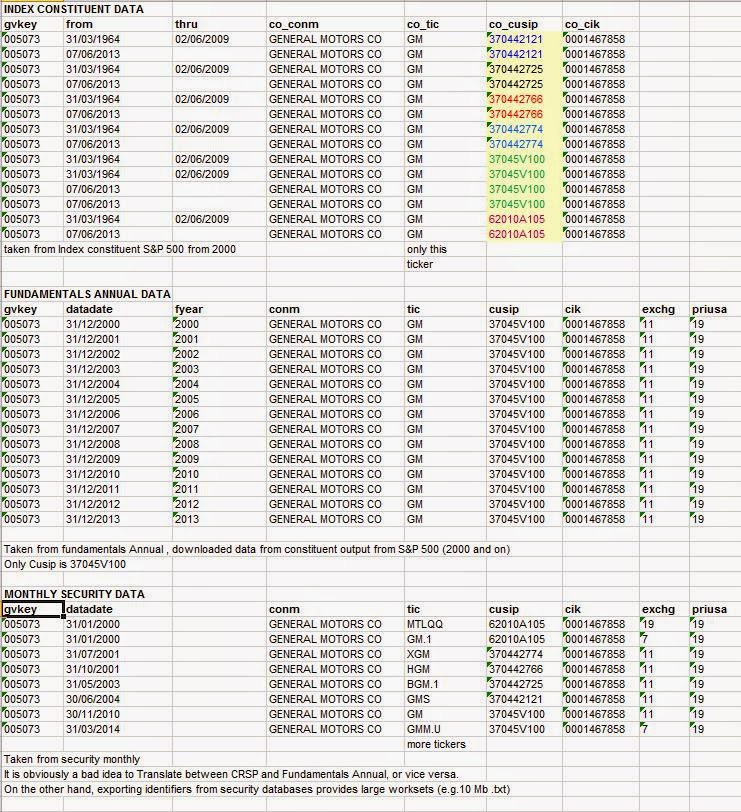Select cell with ticker BGM.1

[445, 684]
